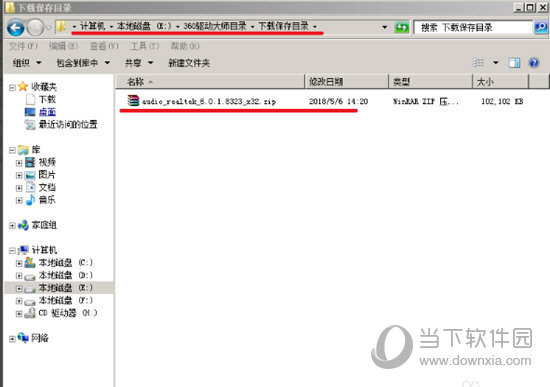Click the 音乐 music note icon

click(31, 200)
